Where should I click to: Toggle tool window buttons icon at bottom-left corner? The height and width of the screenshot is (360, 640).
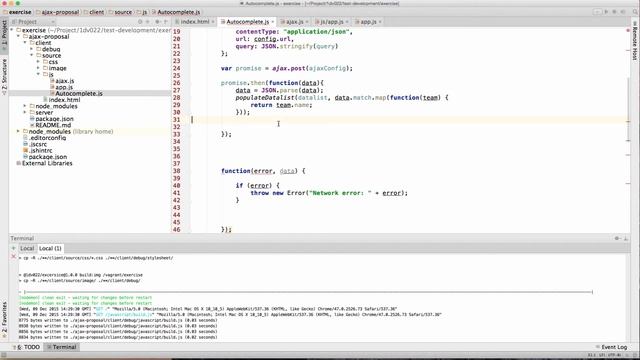tap(4, 356)
